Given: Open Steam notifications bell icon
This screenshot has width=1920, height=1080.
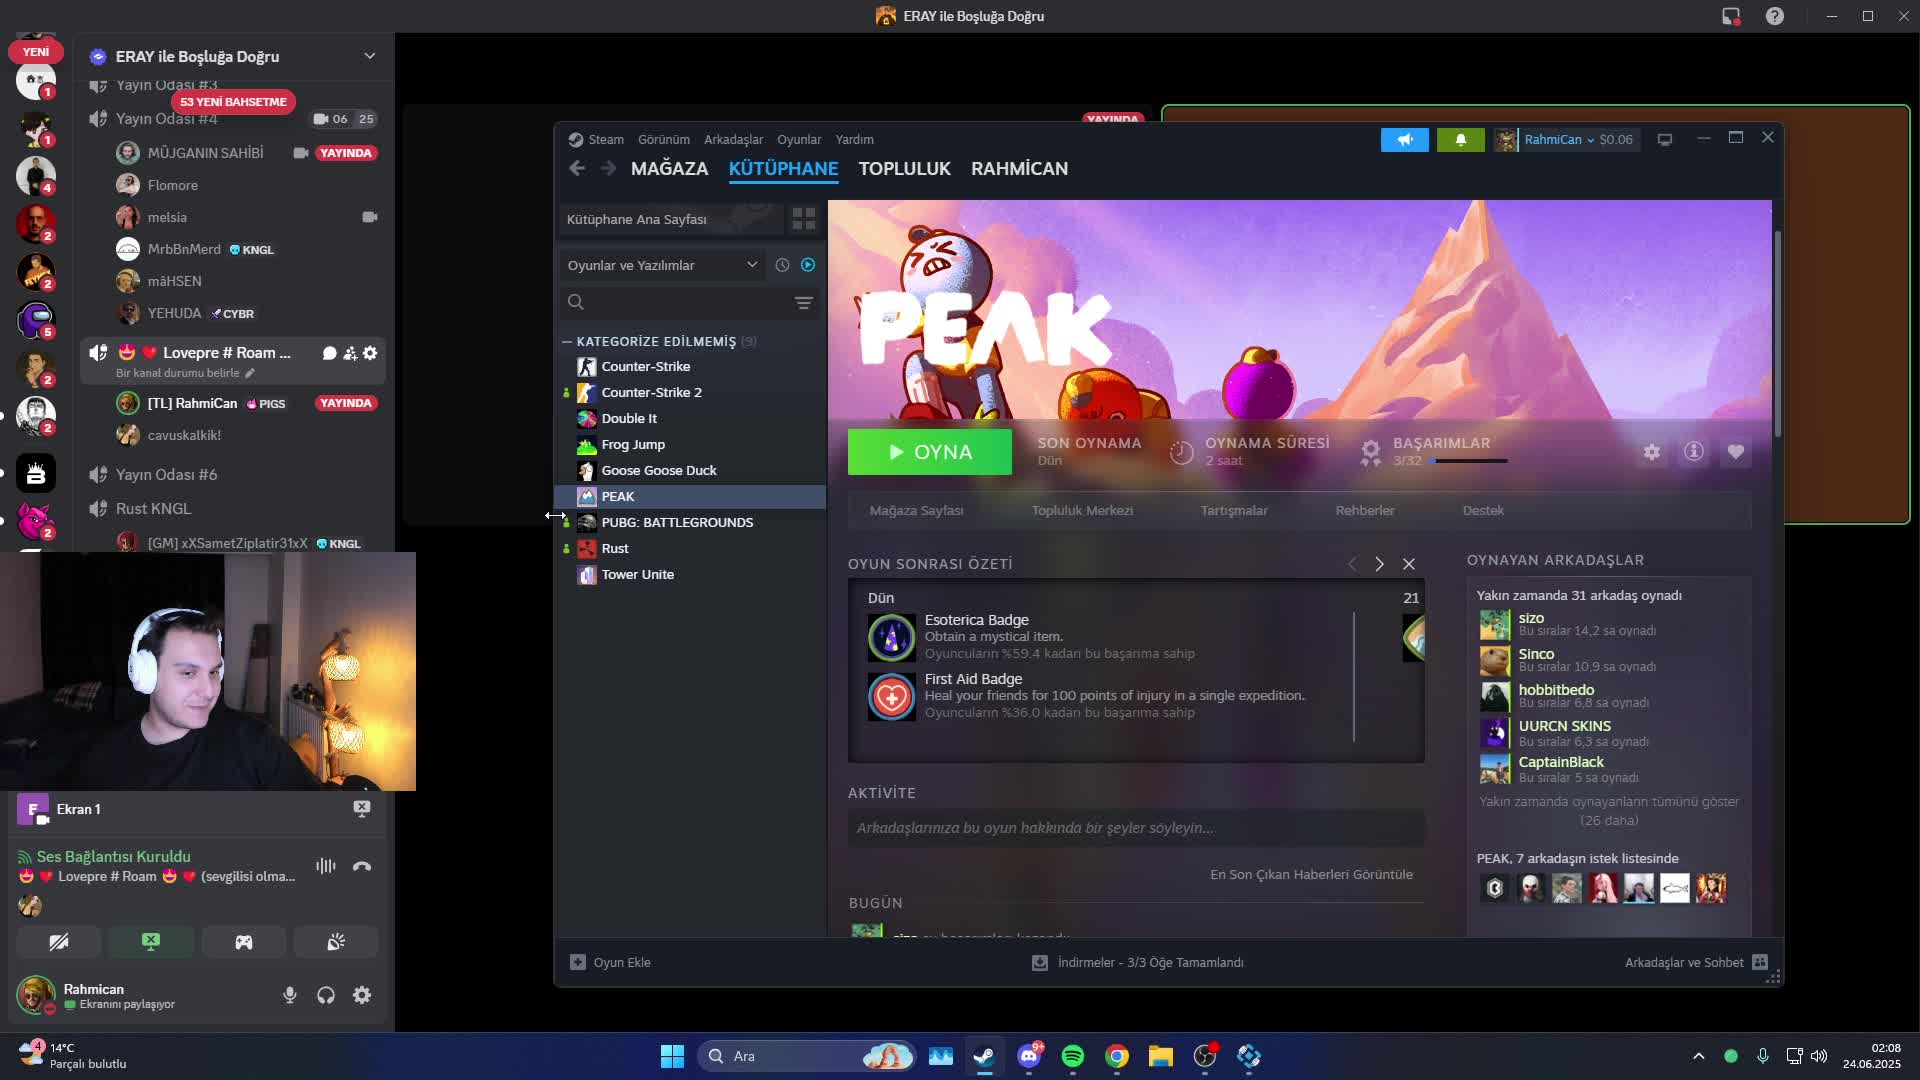Looking at the screenshot, I should click(1461, 139).
